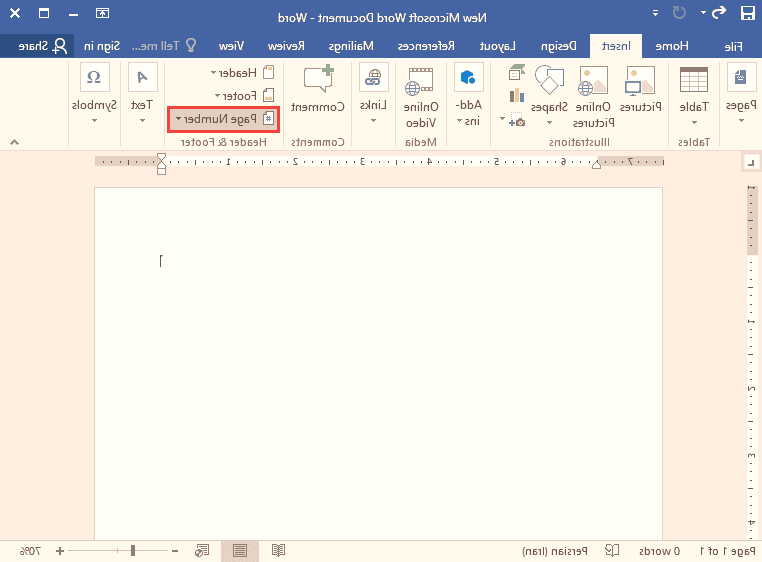This screenshot has height=562, width=762.
Task: Click the zoom slider handle
Action: click(133, 550)
